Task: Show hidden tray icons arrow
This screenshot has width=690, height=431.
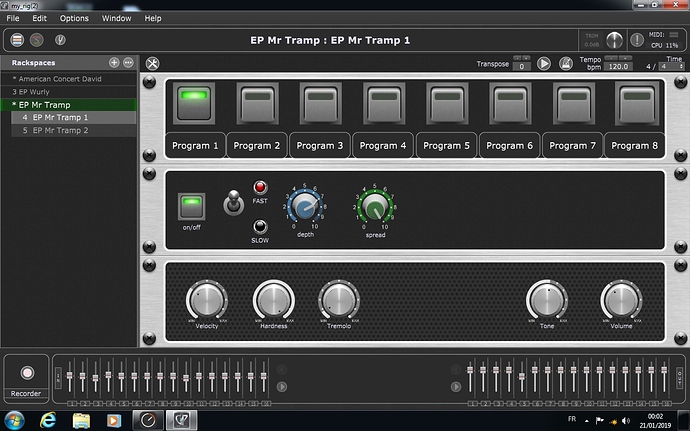Action: (x=587, y=421)
